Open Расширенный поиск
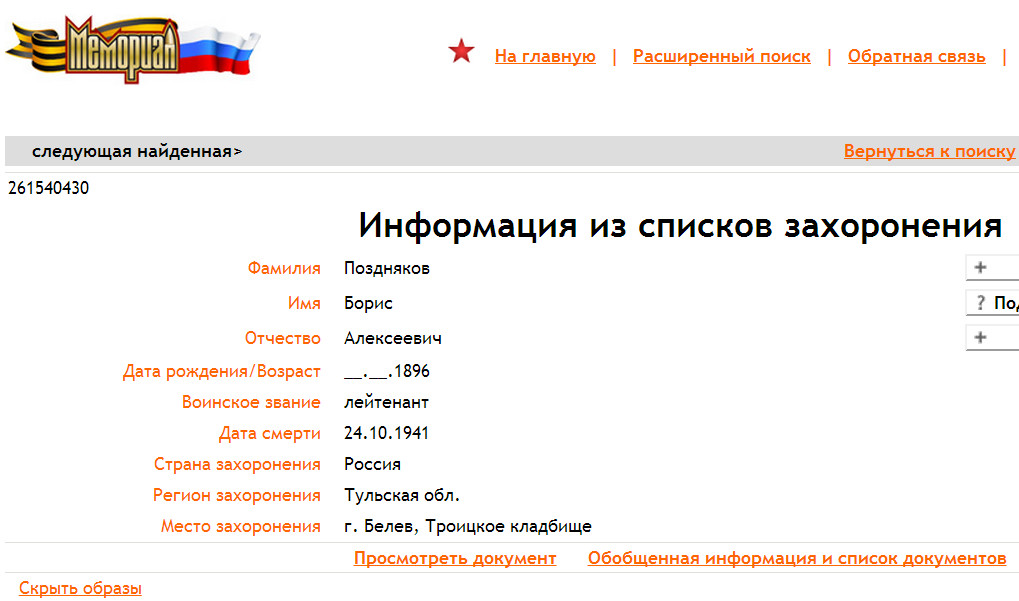This screenshot has width=1019, height=601. [x=721, y=56]
